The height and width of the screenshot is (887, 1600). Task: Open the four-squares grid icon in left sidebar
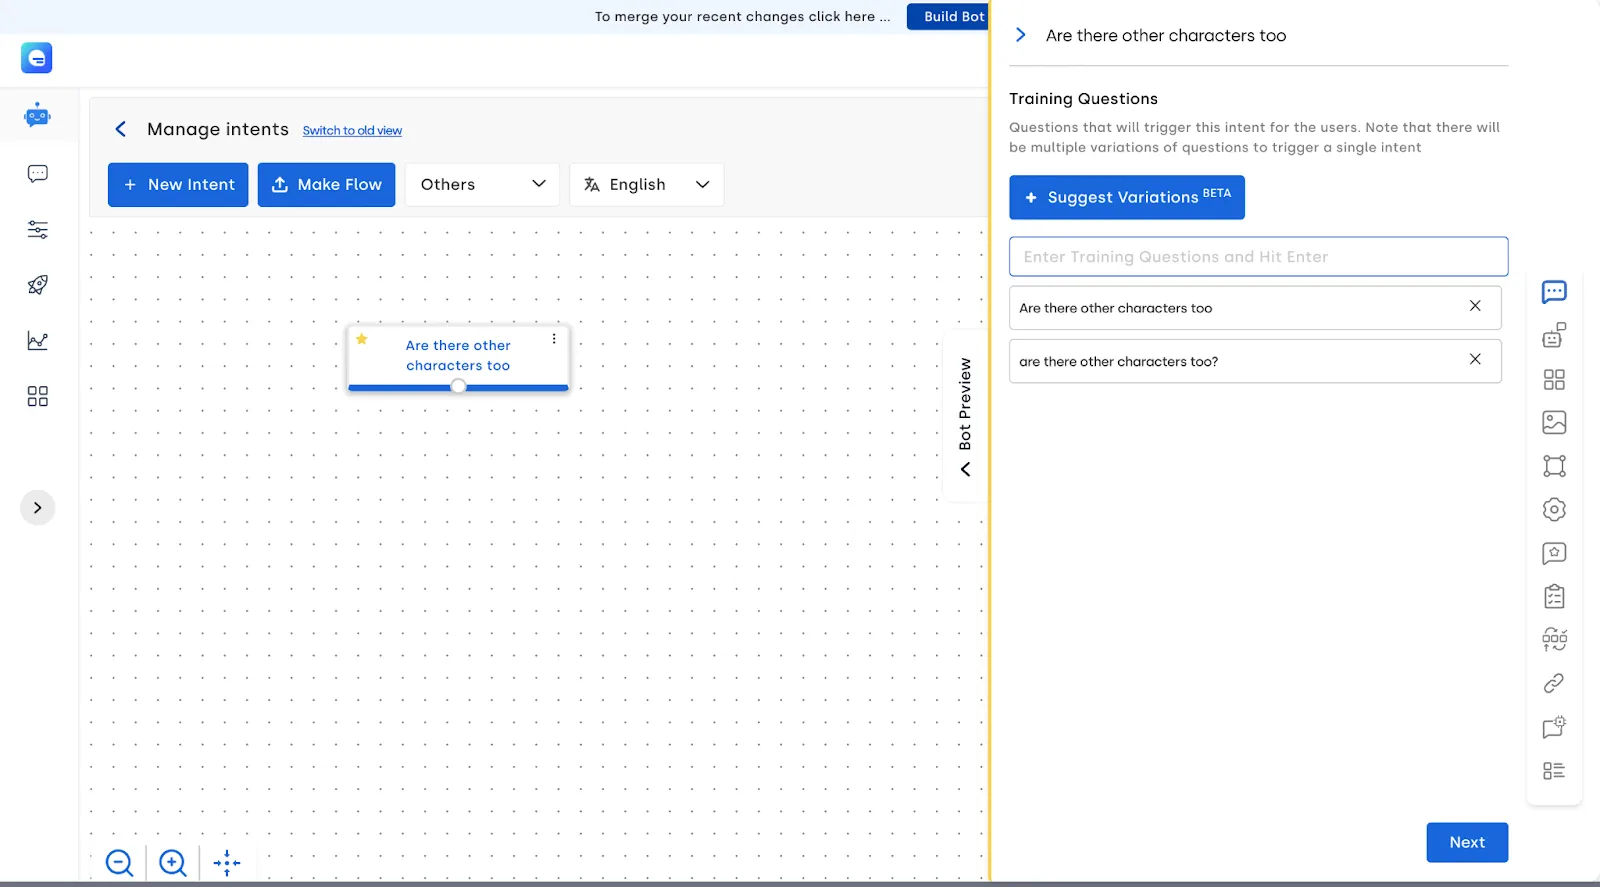(x=37, y=397)
